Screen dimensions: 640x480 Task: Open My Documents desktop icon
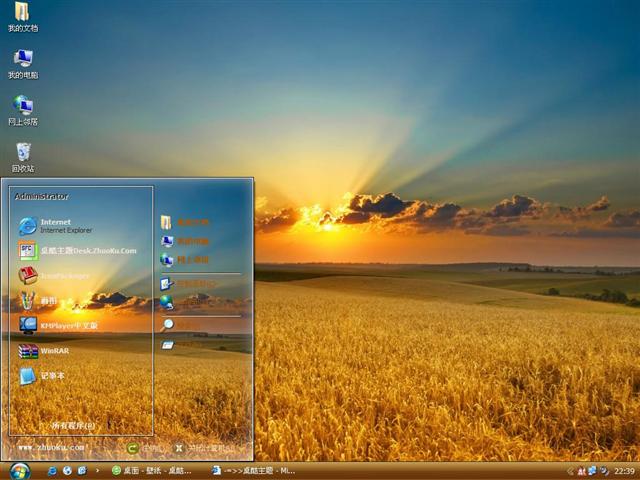[22, 13]
